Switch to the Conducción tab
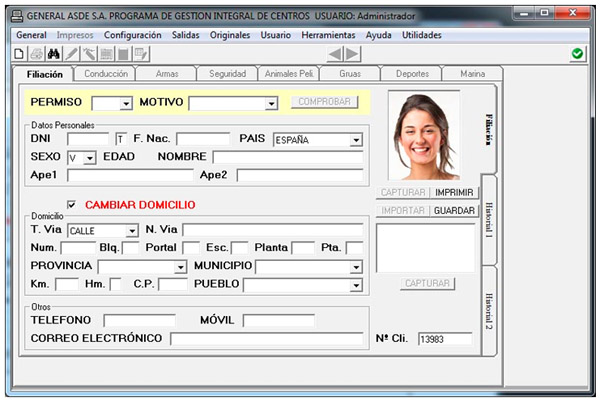The height and width of the screenshot is (402, 600). click(x=106, y=74)
